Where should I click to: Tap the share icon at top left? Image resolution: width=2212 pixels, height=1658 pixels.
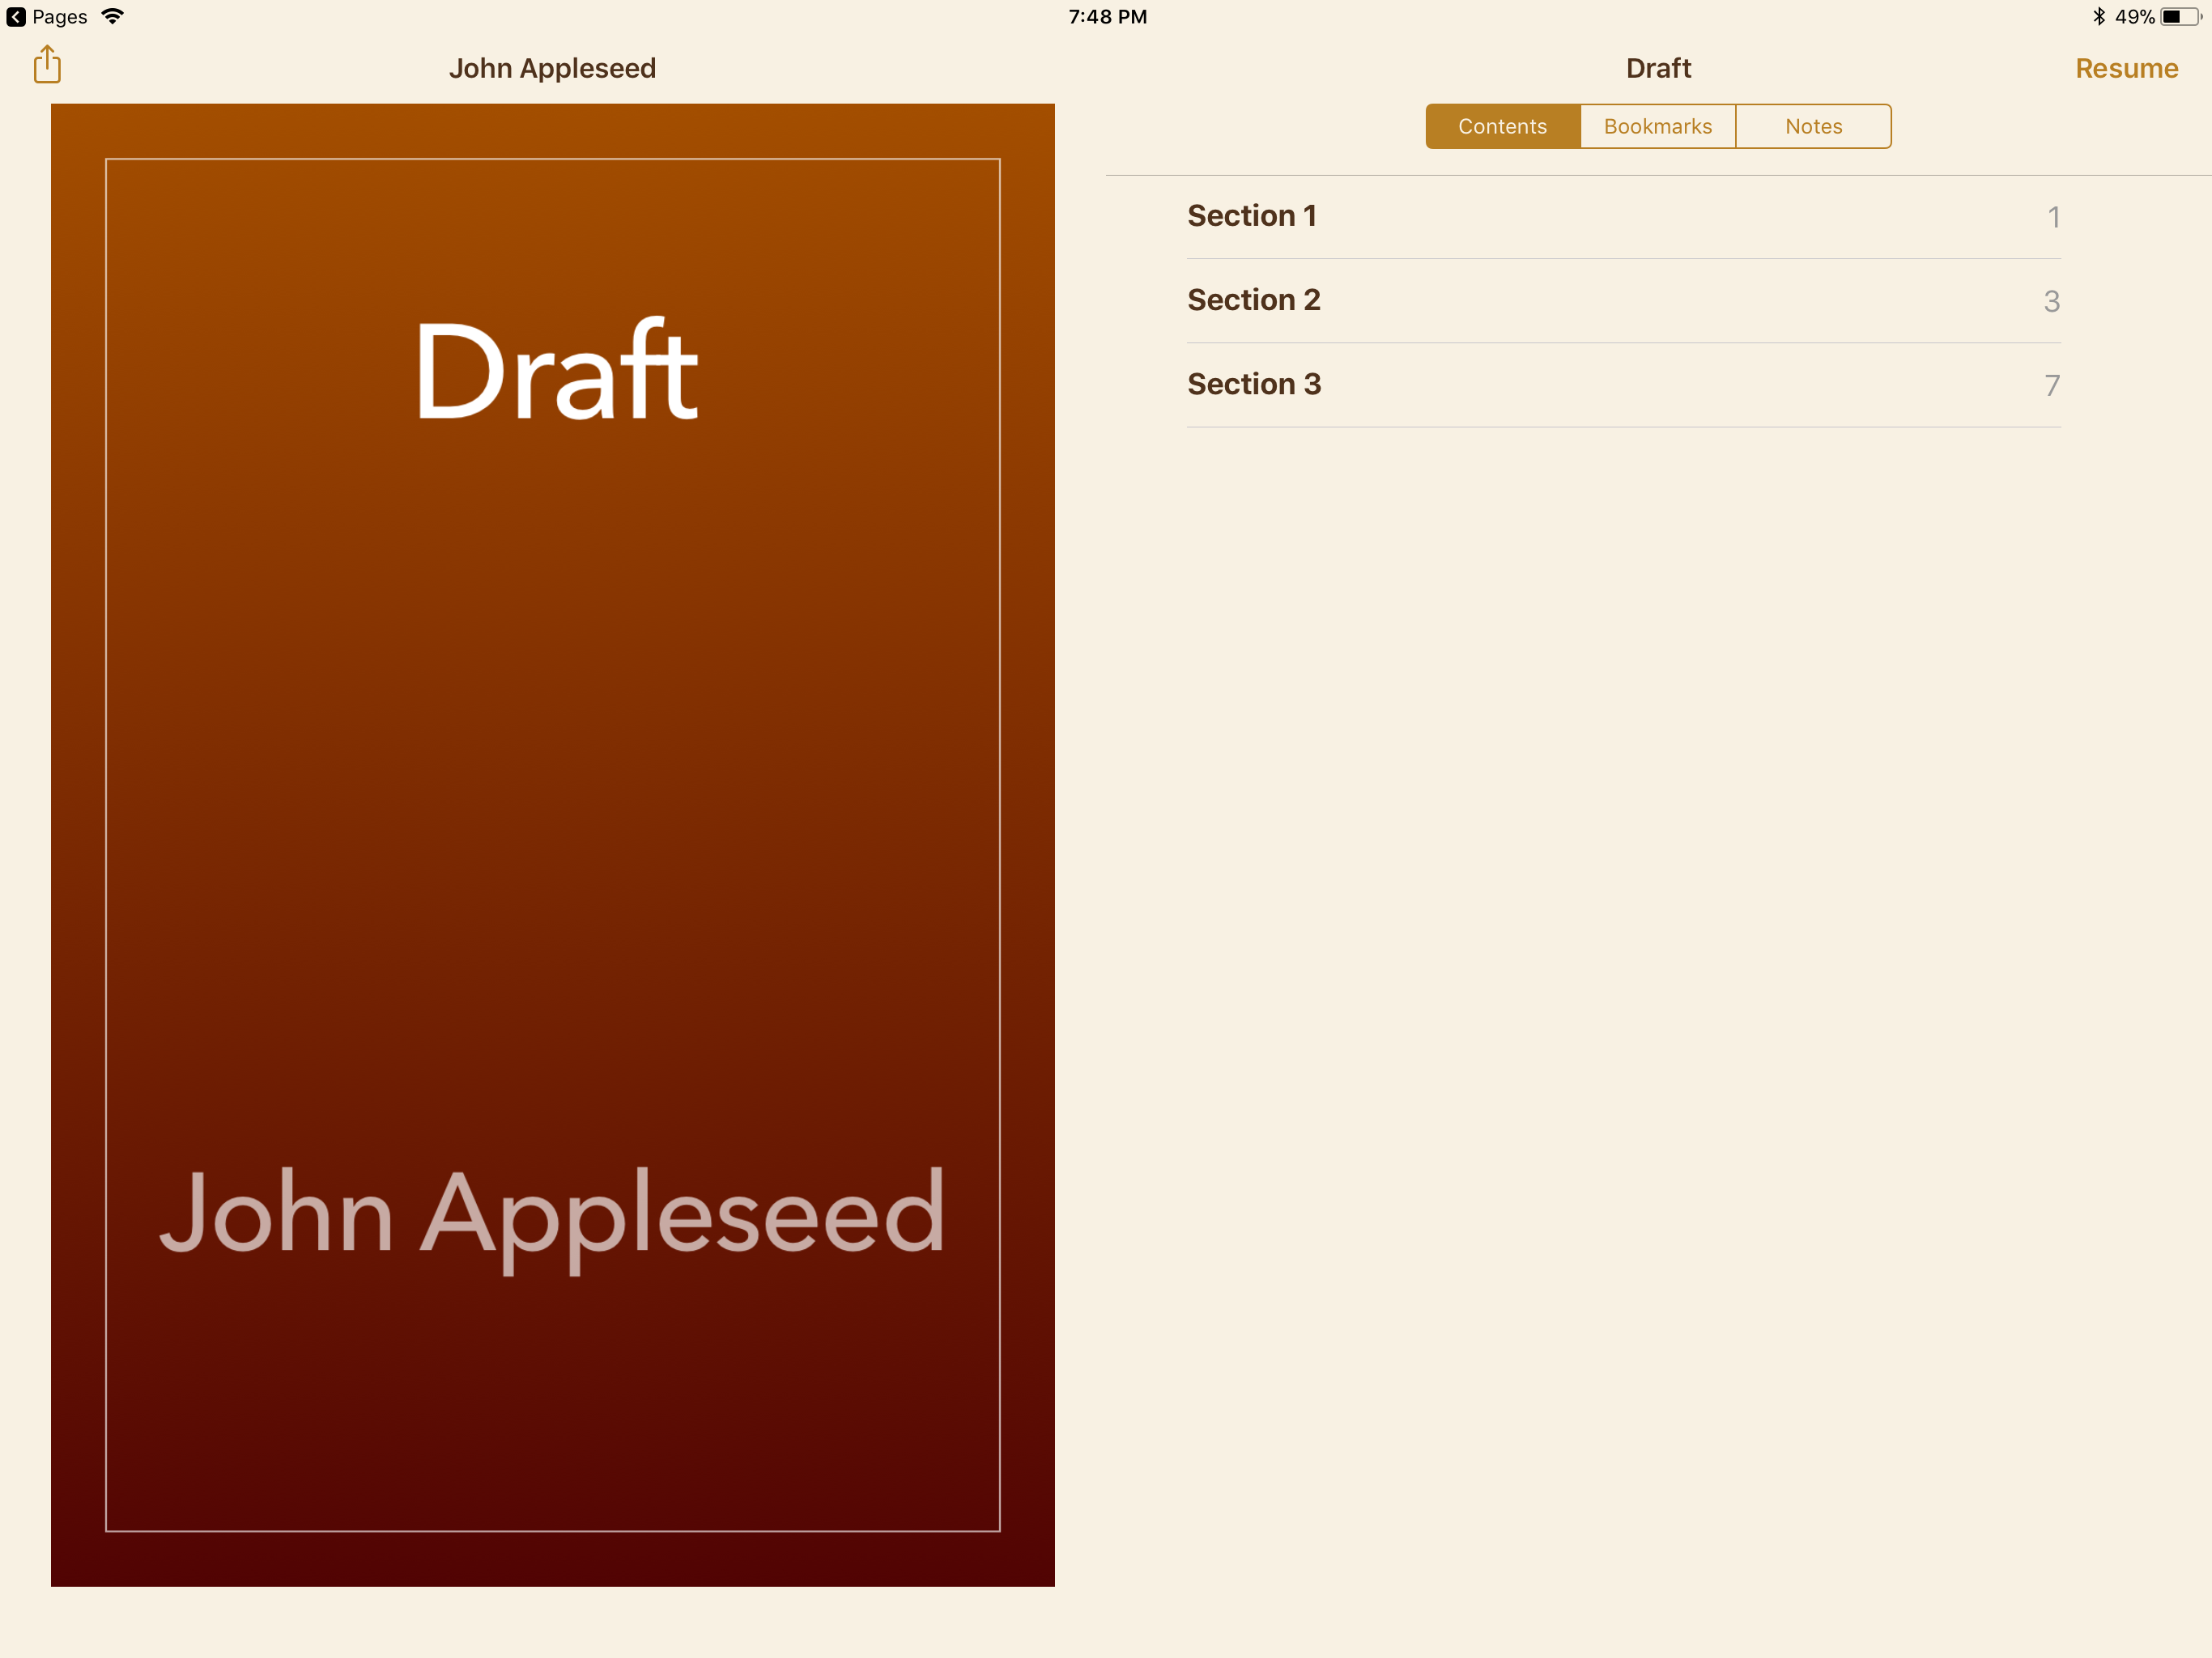(47, 65)
